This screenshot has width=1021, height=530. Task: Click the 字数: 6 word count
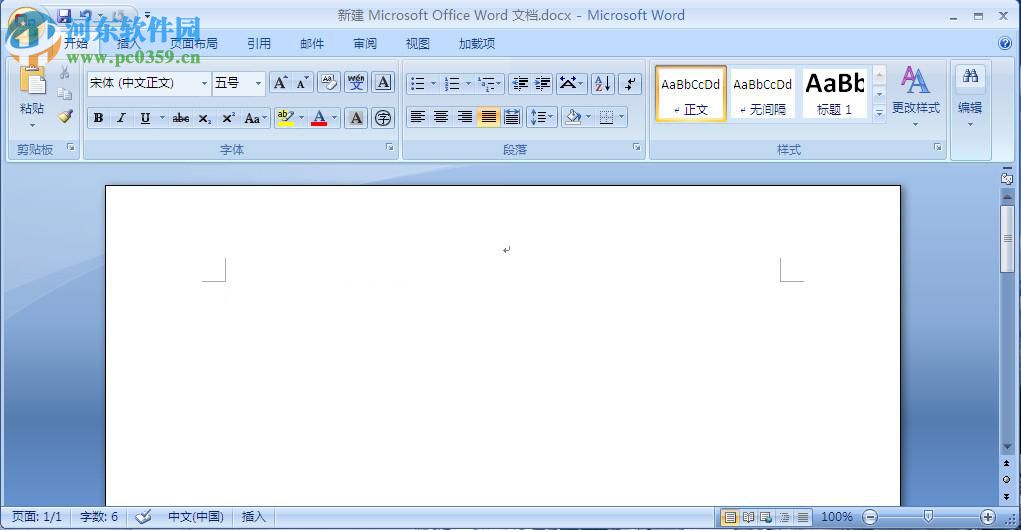tap(99, 517)
